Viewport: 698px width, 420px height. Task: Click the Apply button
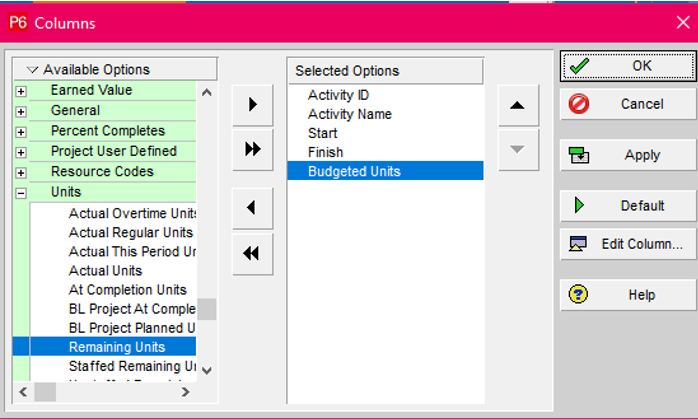(x=628, y=155)
